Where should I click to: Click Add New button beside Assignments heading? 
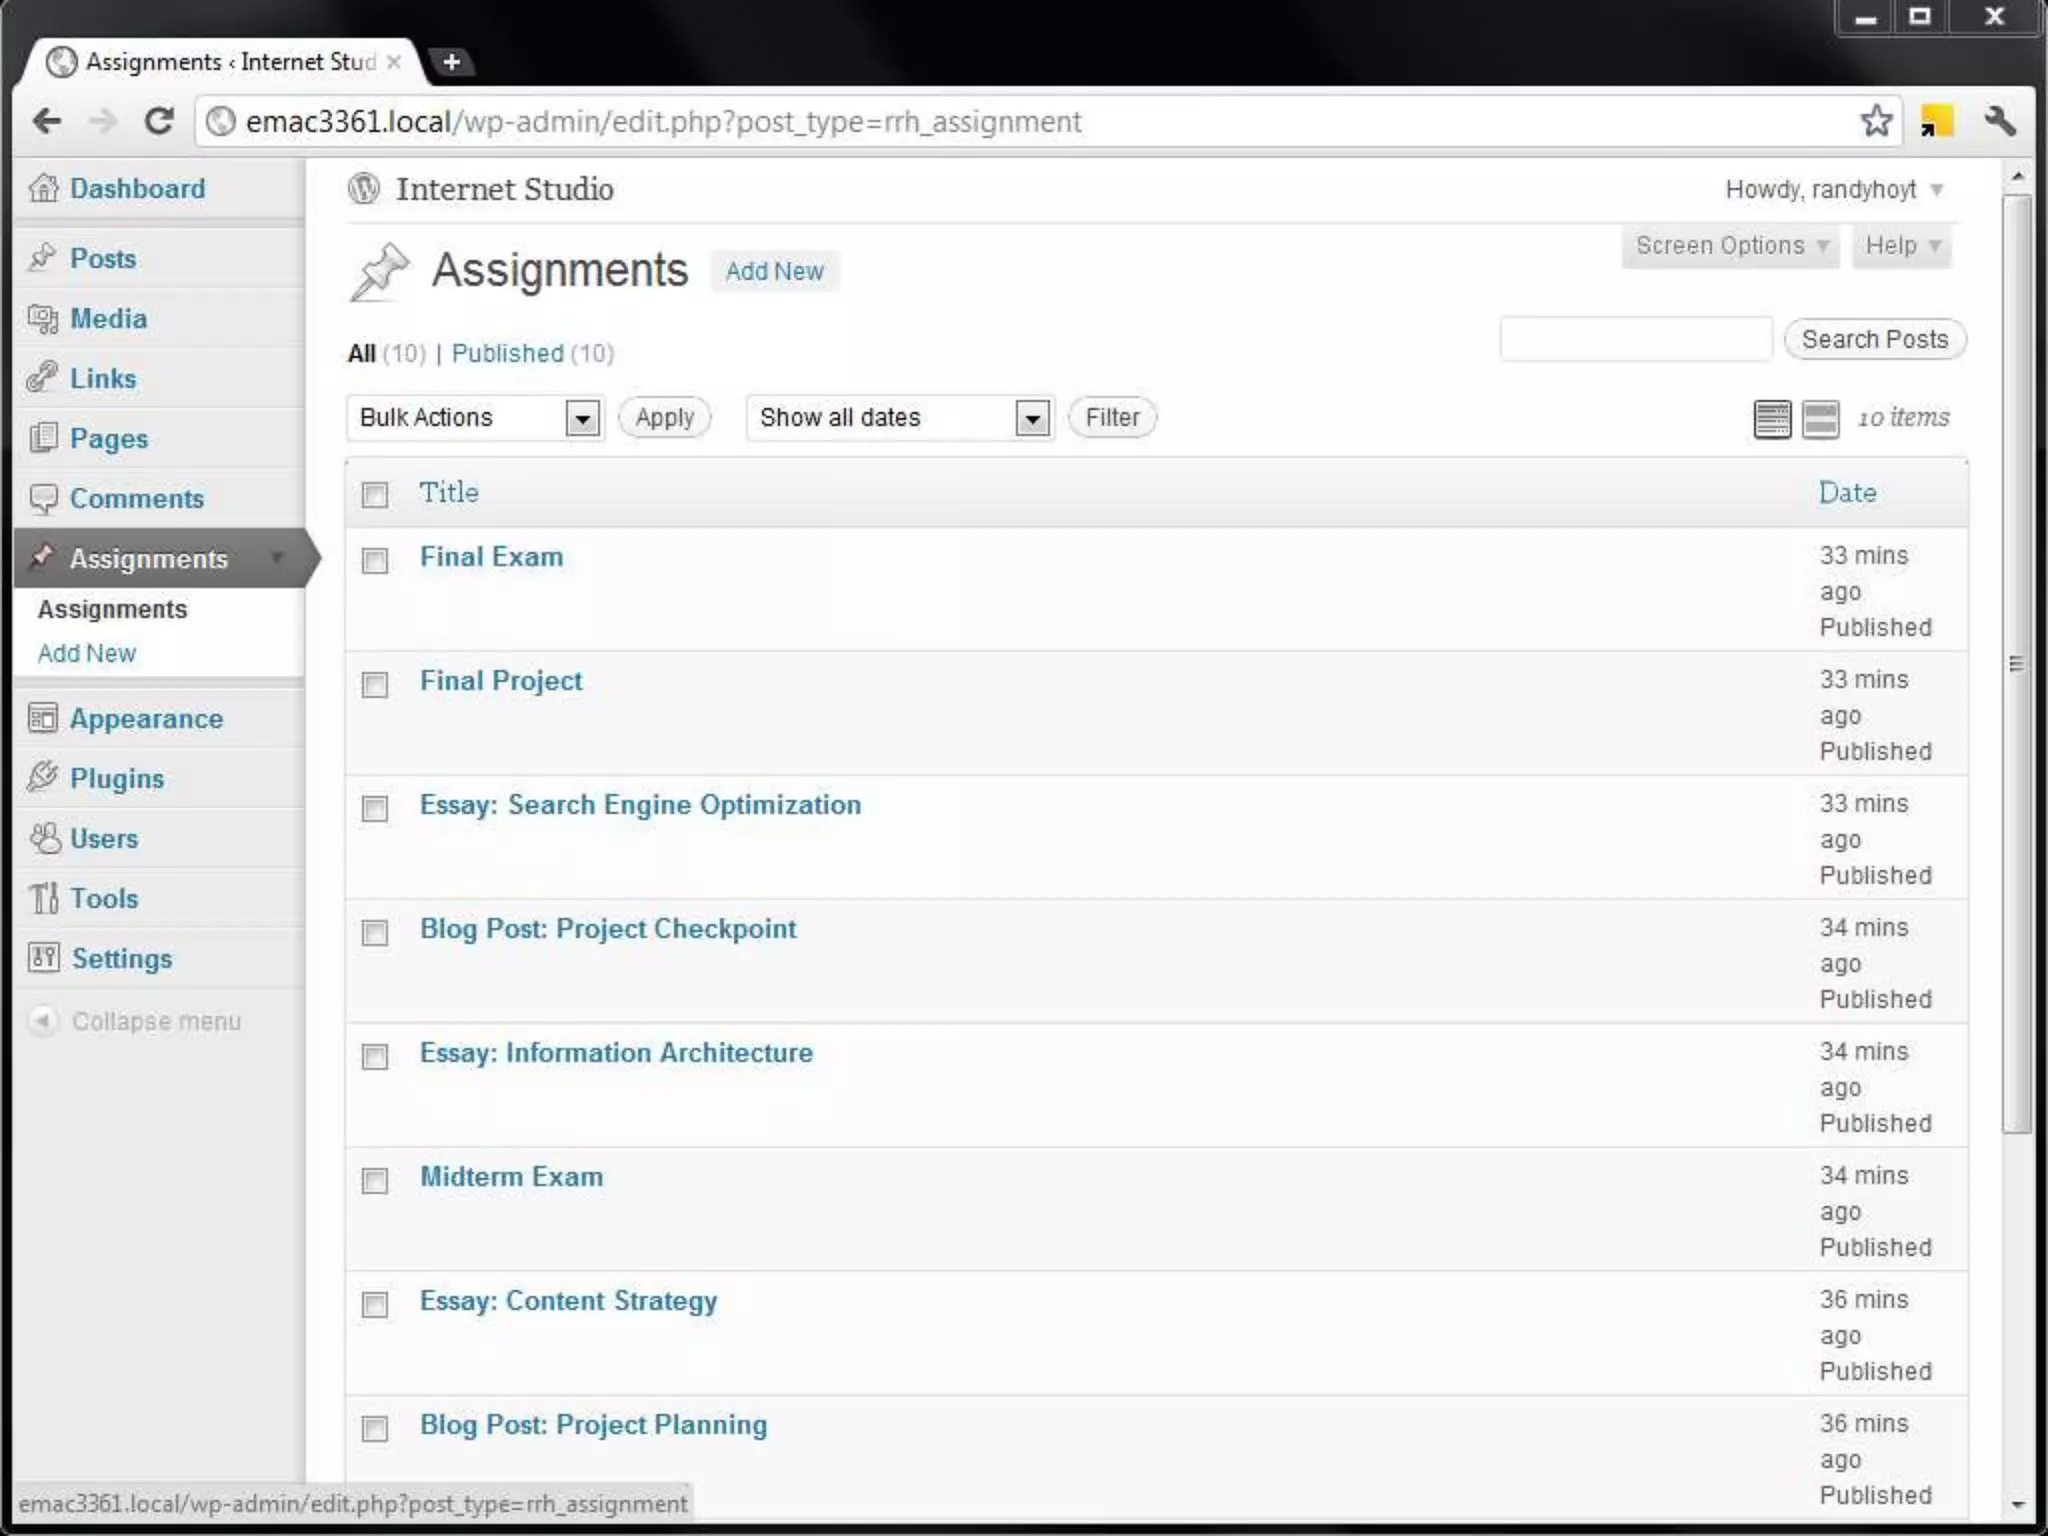point(774,272)
